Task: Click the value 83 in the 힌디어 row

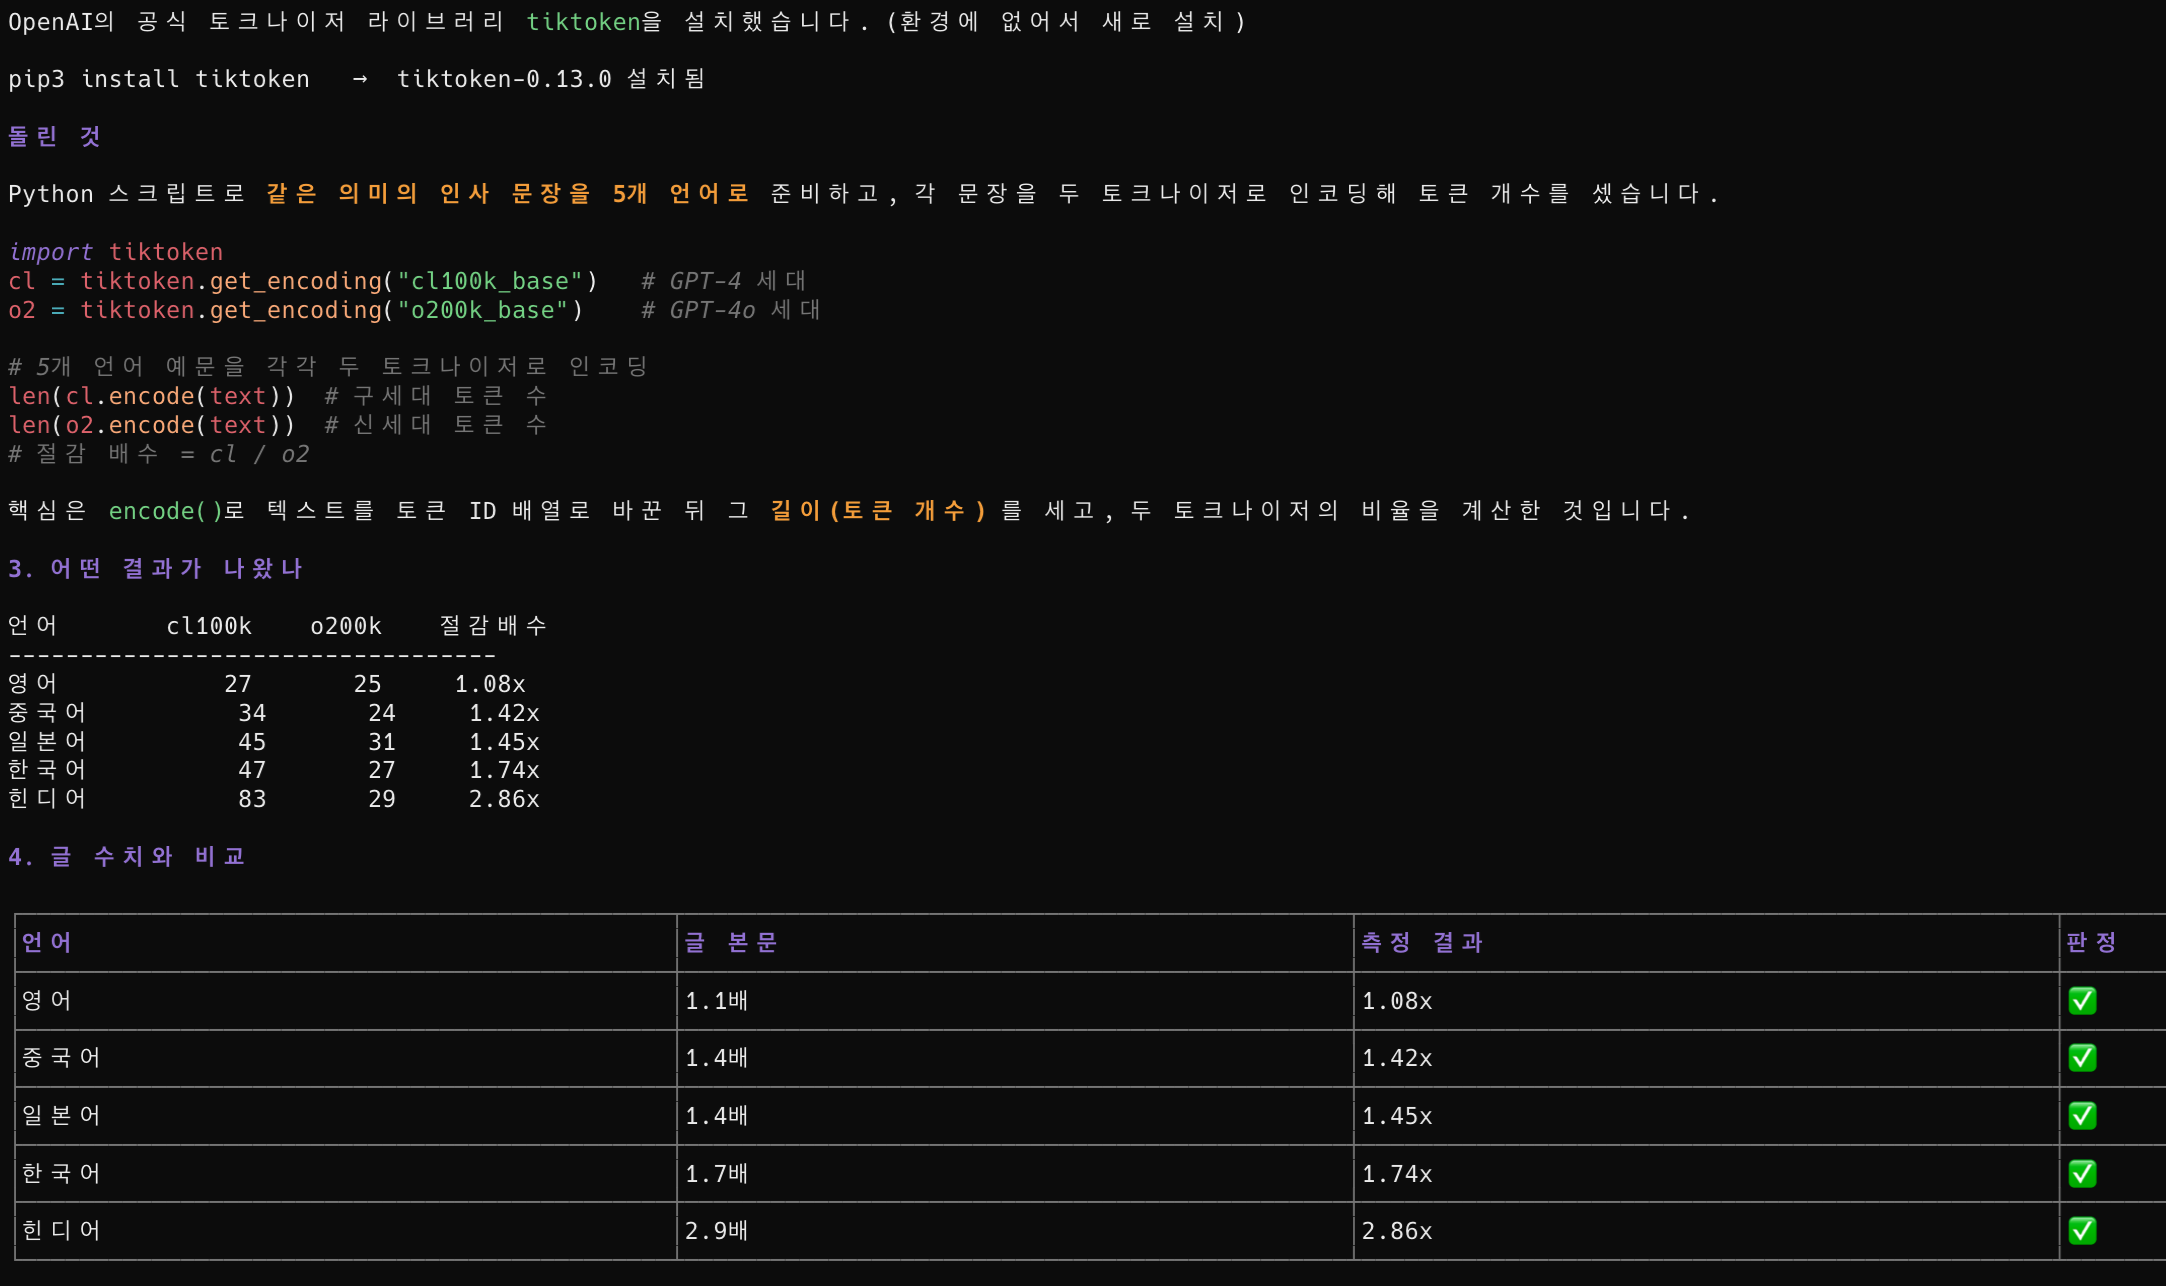Action: 252,799
